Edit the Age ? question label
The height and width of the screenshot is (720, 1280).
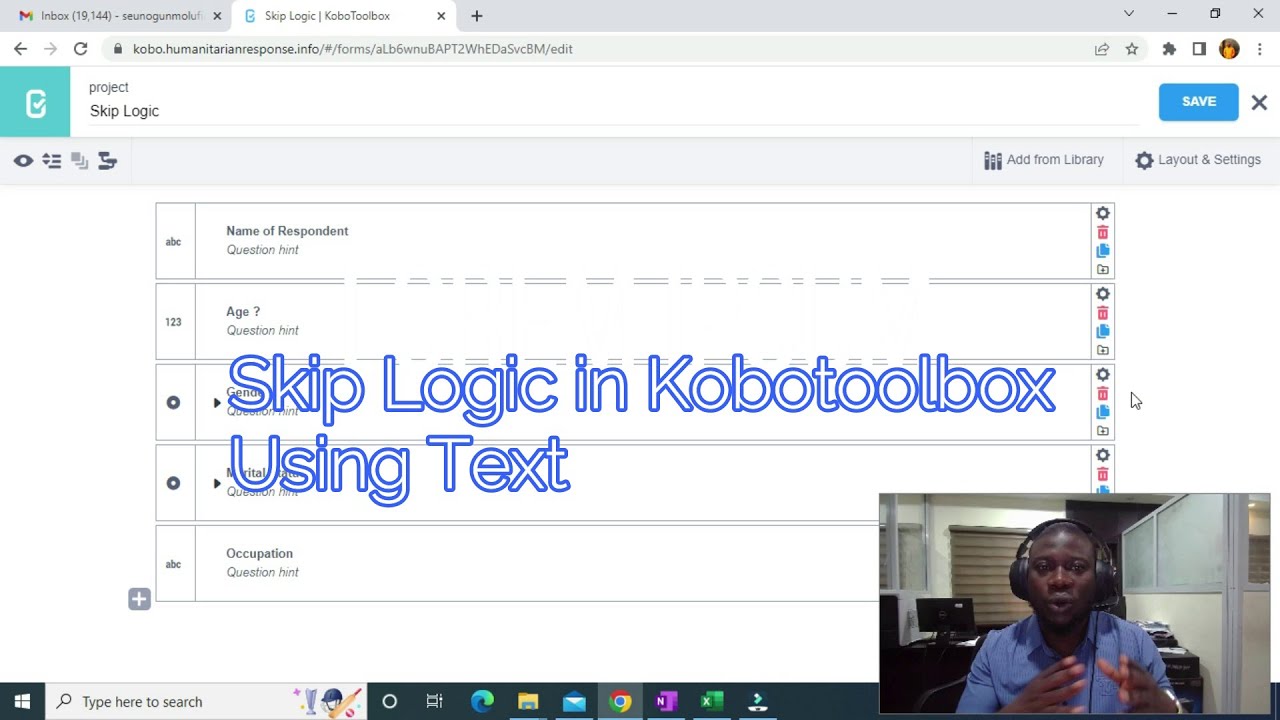pos(243,312)
